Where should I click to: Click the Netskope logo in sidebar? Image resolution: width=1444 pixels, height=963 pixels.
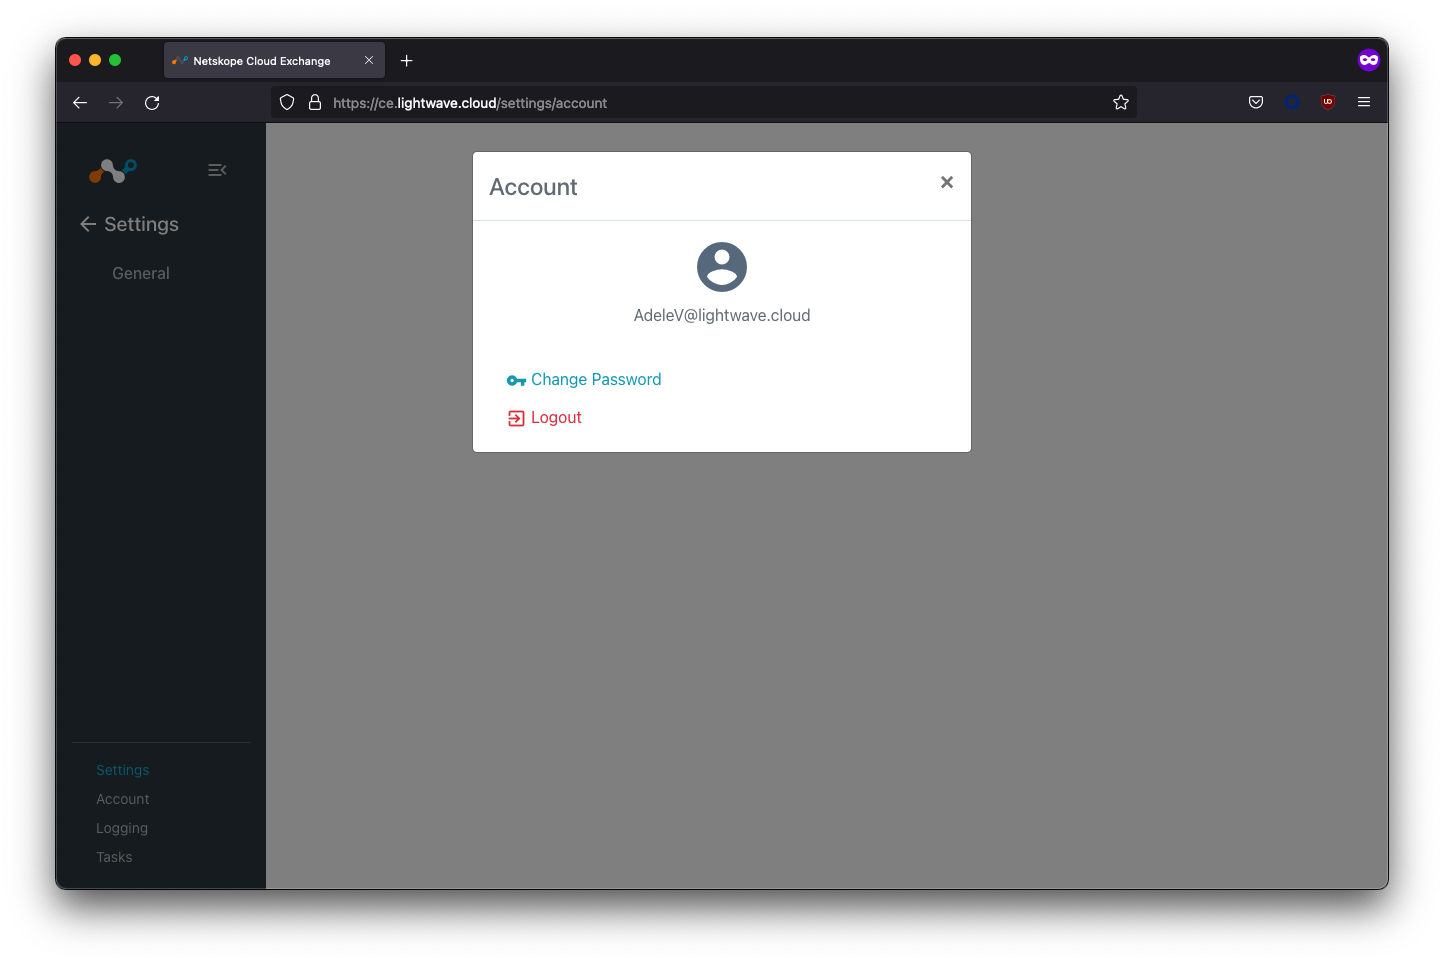[x=113, y=171]
